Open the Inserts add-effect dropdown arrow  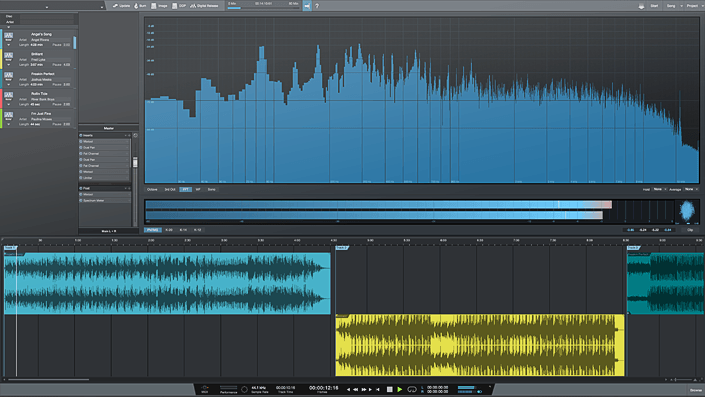125,135
